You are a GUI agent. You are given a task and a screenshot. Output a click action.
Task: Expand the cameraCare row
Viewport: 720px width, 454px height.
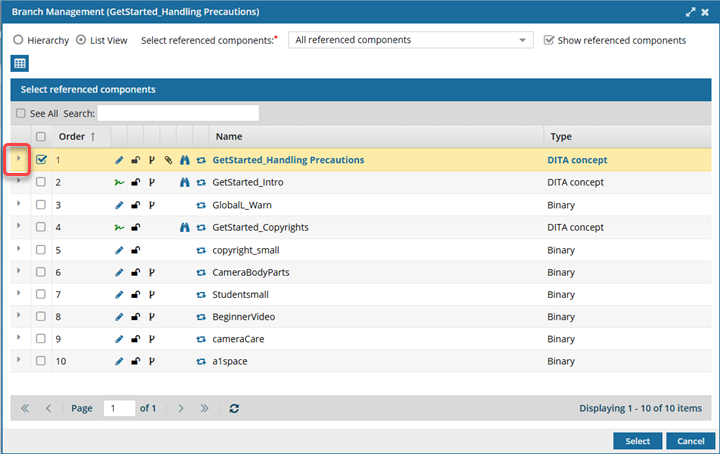19,338
